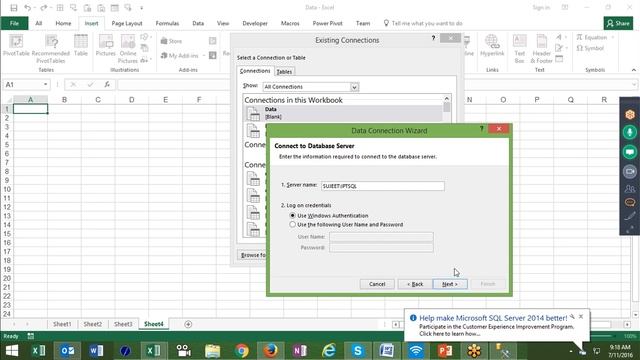Click the Hyperlink icon in Links group
The height and width of the screenshot is (360, 640).
[492, 45]
